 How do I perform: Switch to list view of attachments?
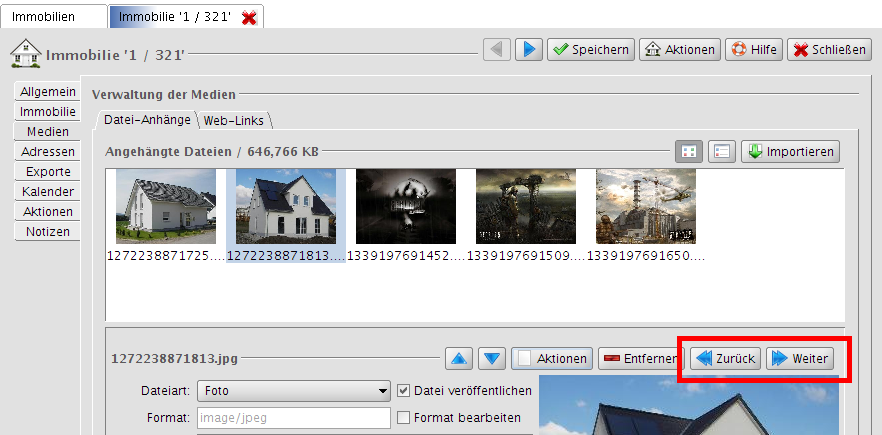pyautogui.click(x=721, y=151)
